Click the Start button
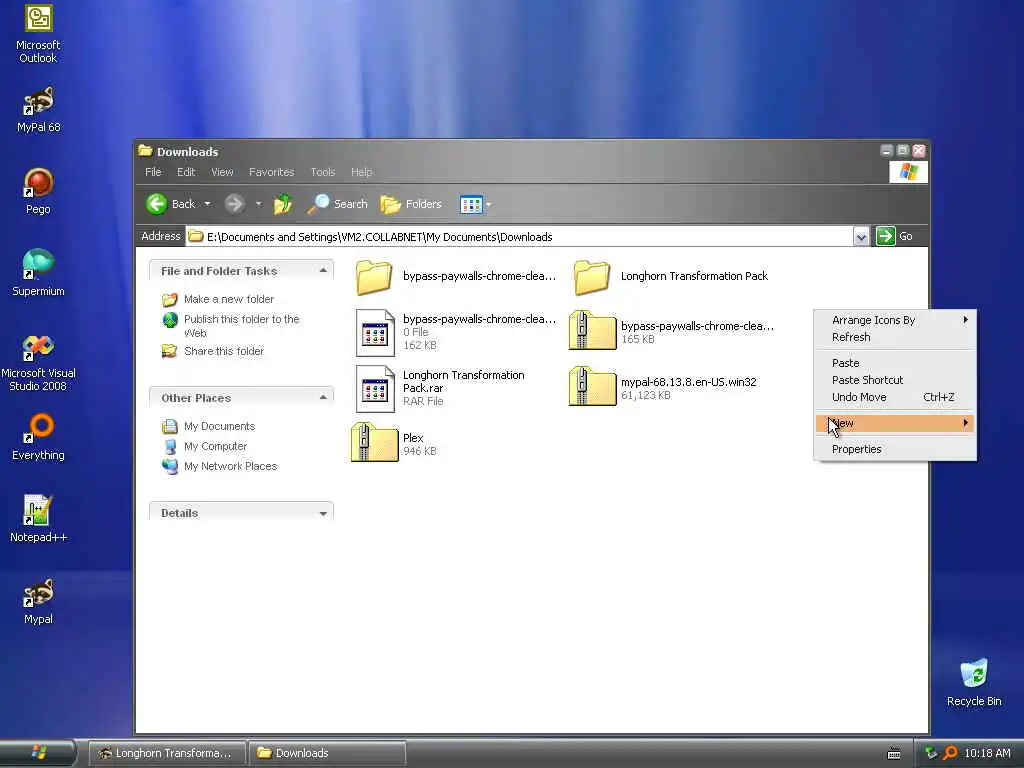1024x768 pixels. coord(38,752)
